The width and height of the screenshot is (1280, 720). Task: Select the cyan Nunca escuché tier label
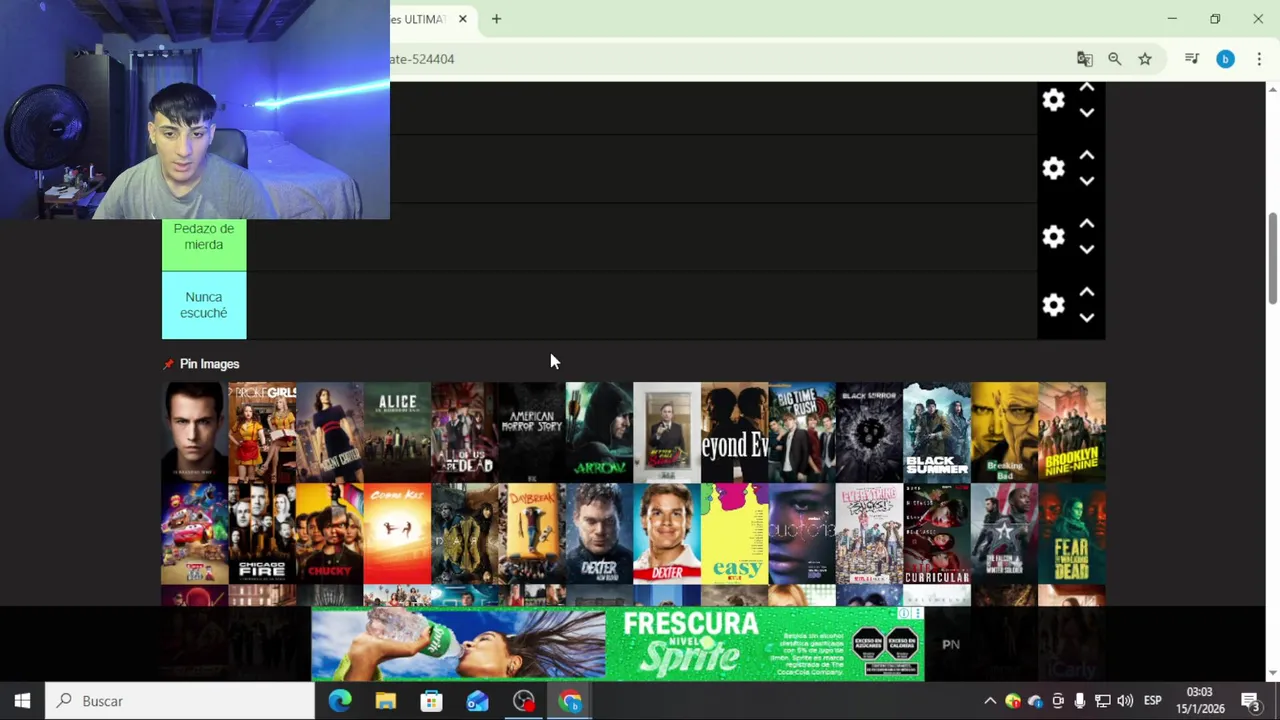pyautogui.click(x=204, y=305)
